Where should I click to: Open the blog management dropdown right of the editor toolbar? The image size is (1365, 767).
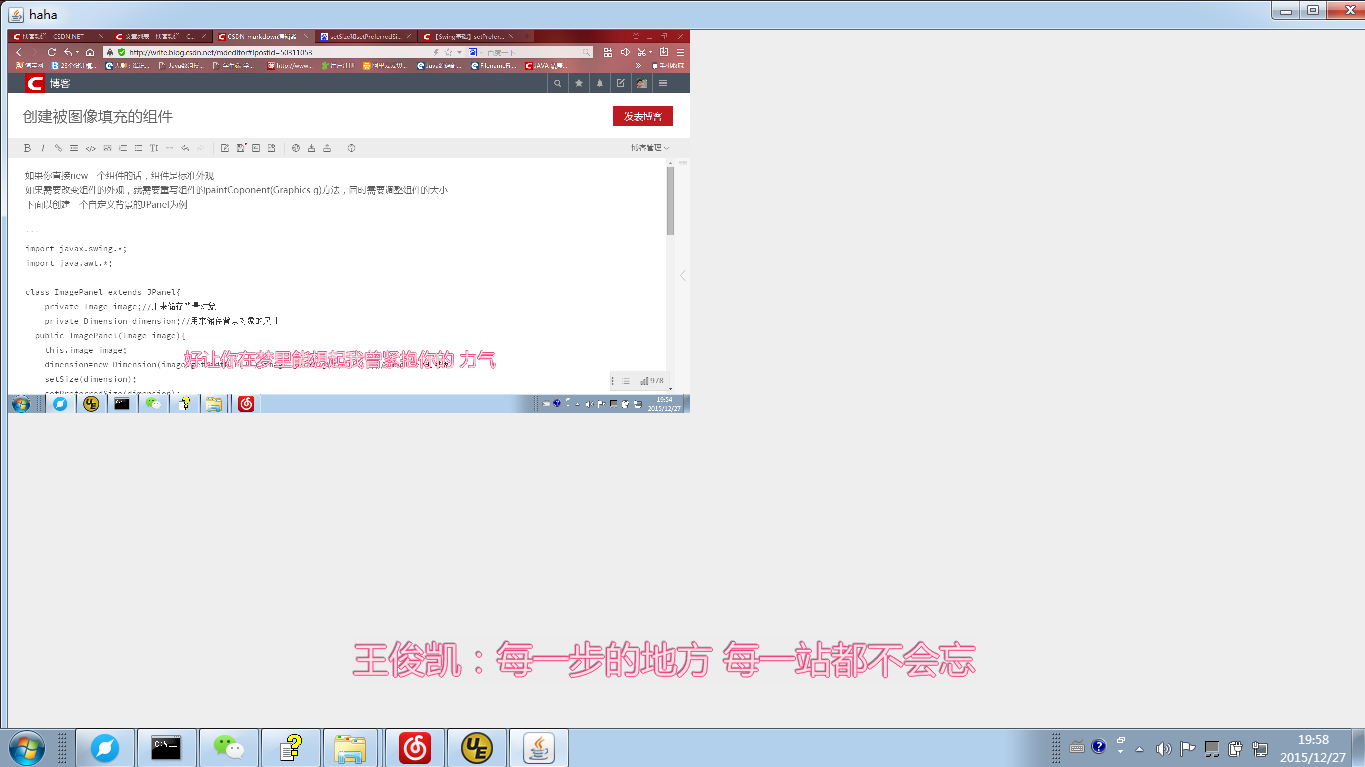pos(650,148)
